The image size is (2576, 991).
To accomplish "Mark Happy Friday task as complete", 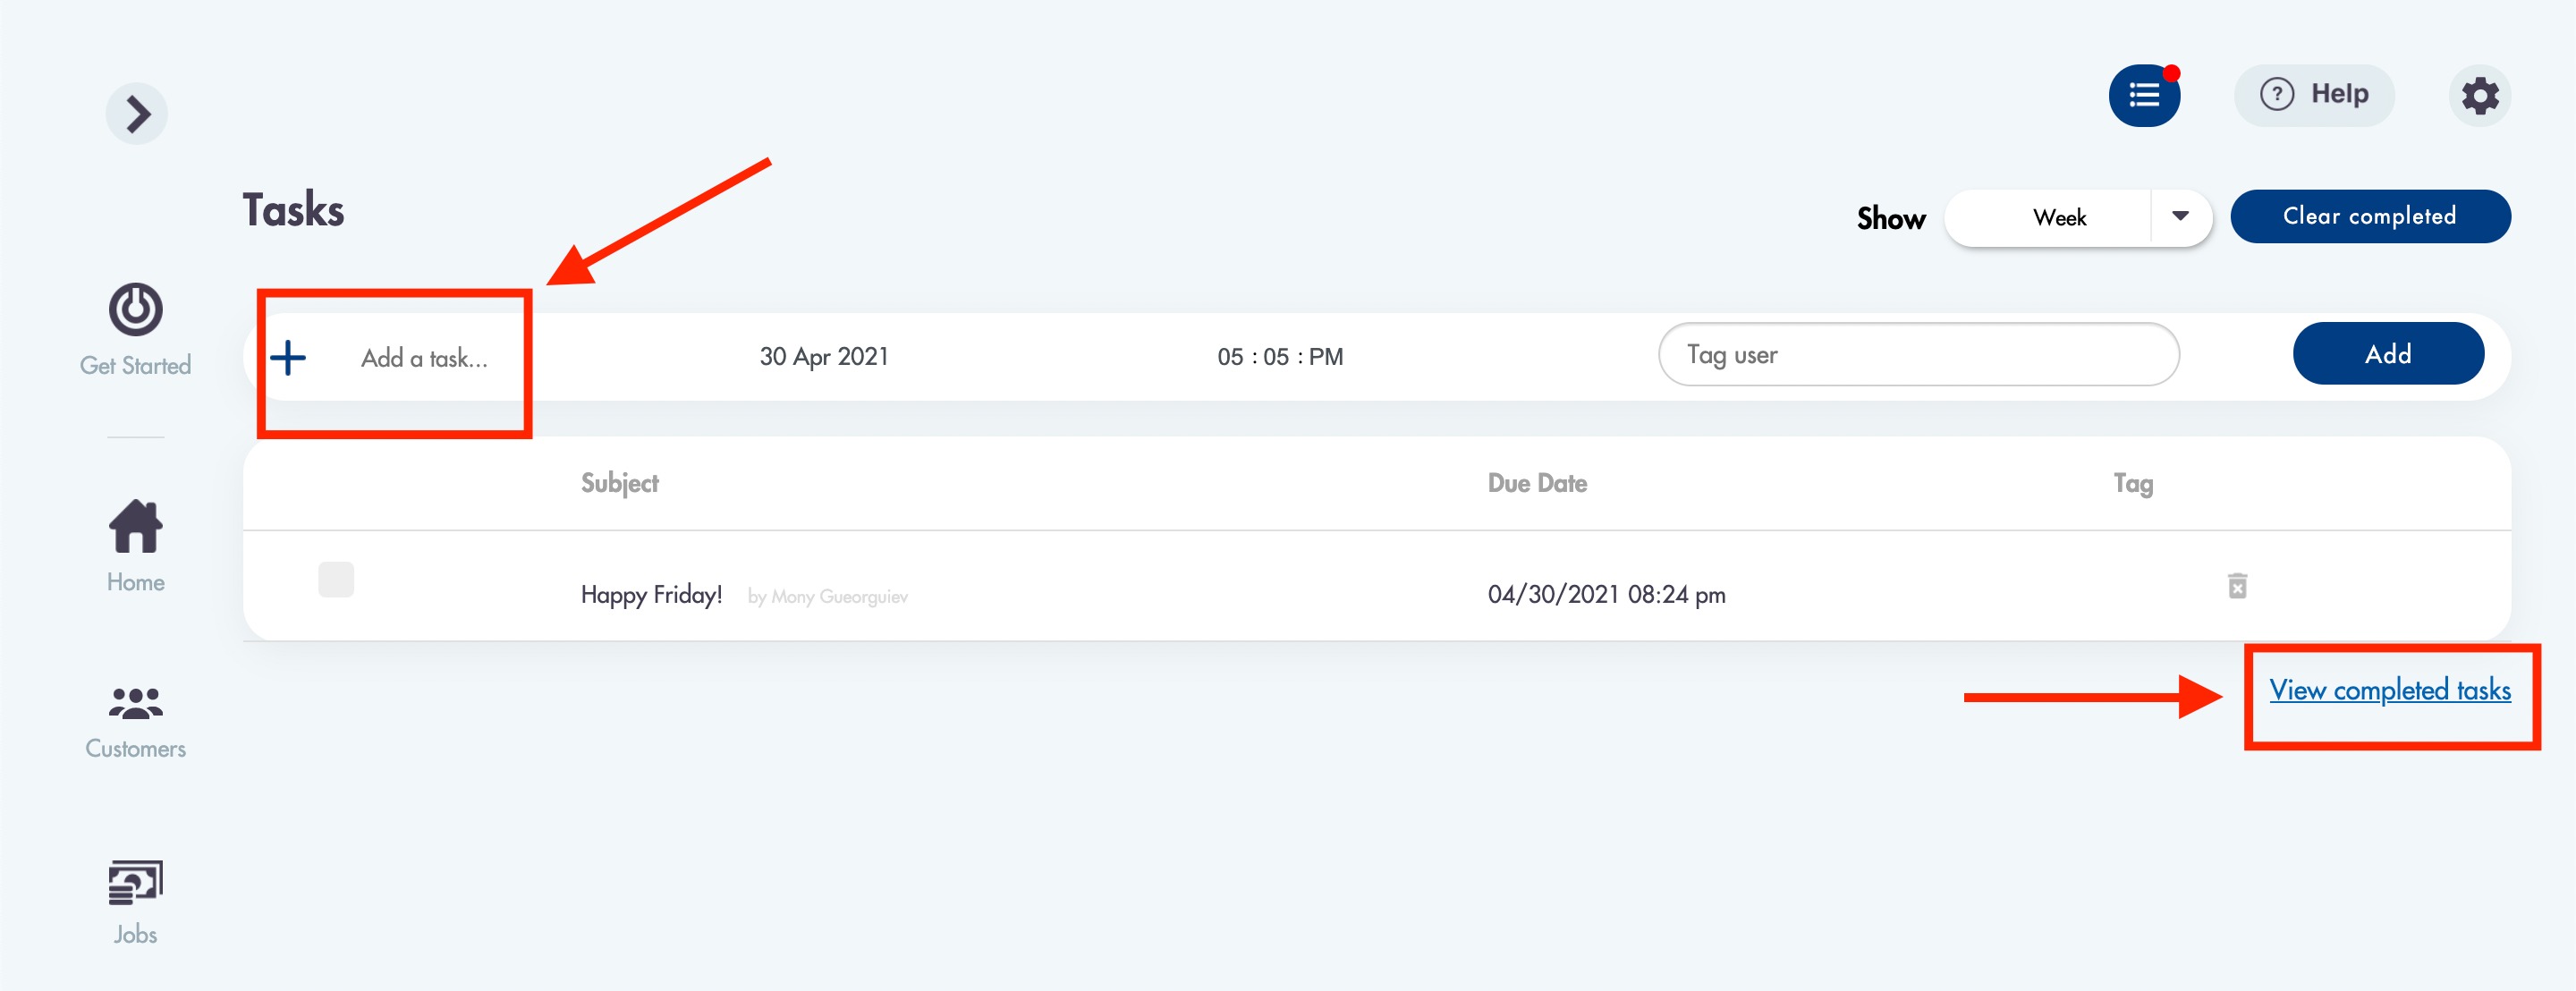I will click(x=336, y=580).
